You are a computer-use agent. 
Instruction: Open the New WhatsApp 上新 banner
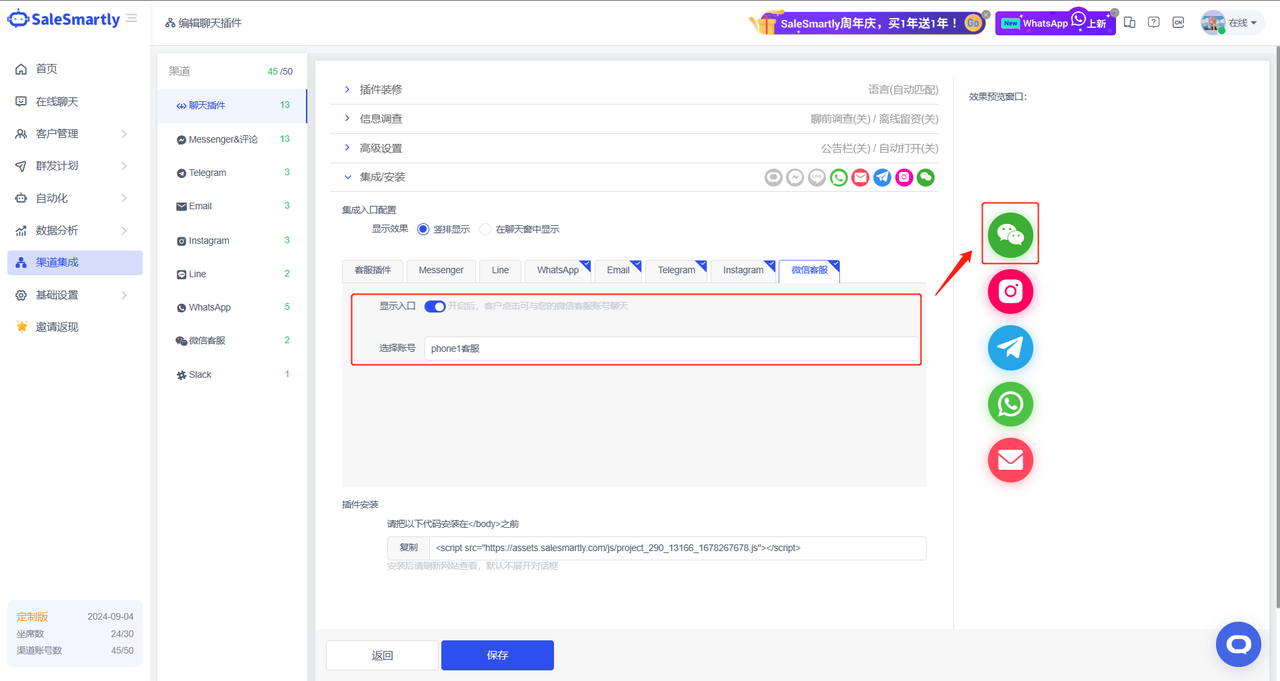[1055, 23]
